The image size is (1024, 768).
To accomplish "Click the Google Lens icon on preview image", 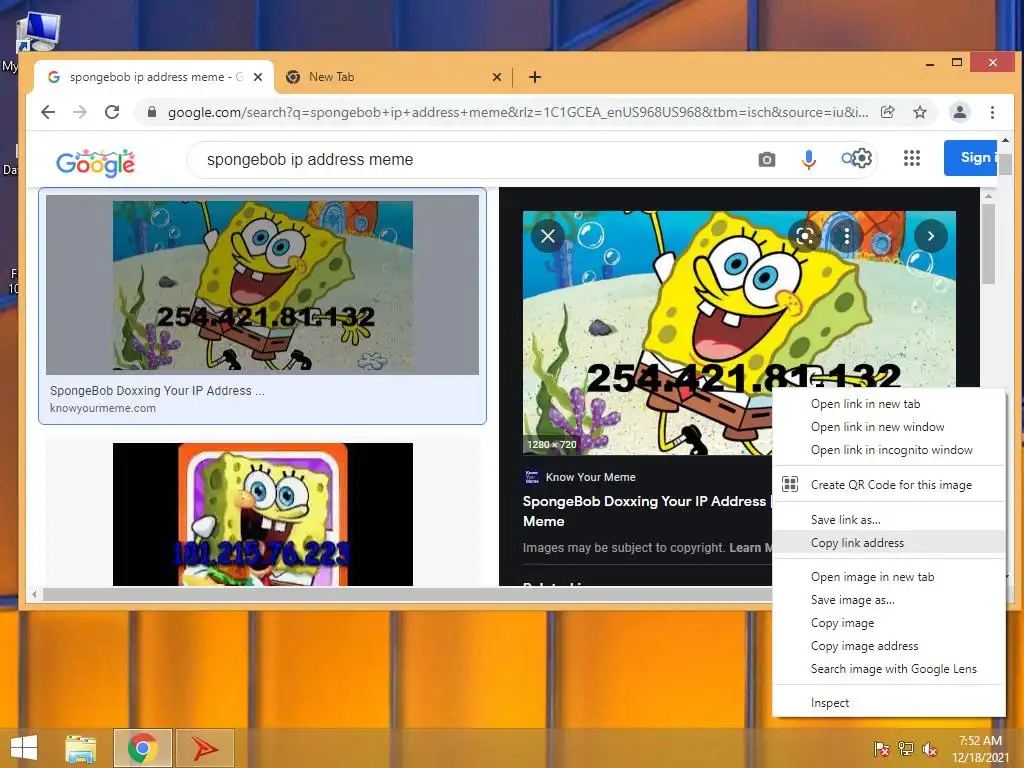I will pos(805,236).
